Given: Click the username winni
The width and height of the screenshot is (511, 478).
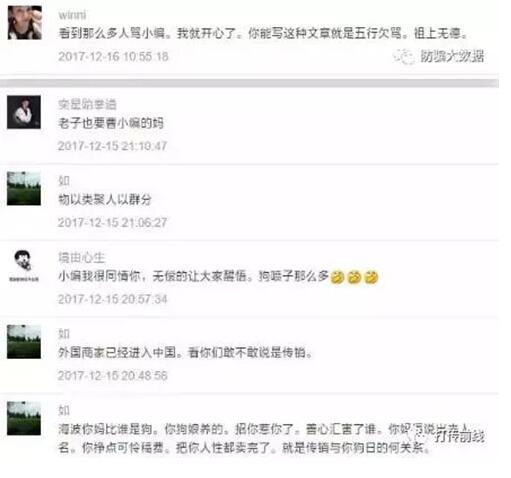Looking at the screenshot, I should pyautogui.click(x=72, y=15).
